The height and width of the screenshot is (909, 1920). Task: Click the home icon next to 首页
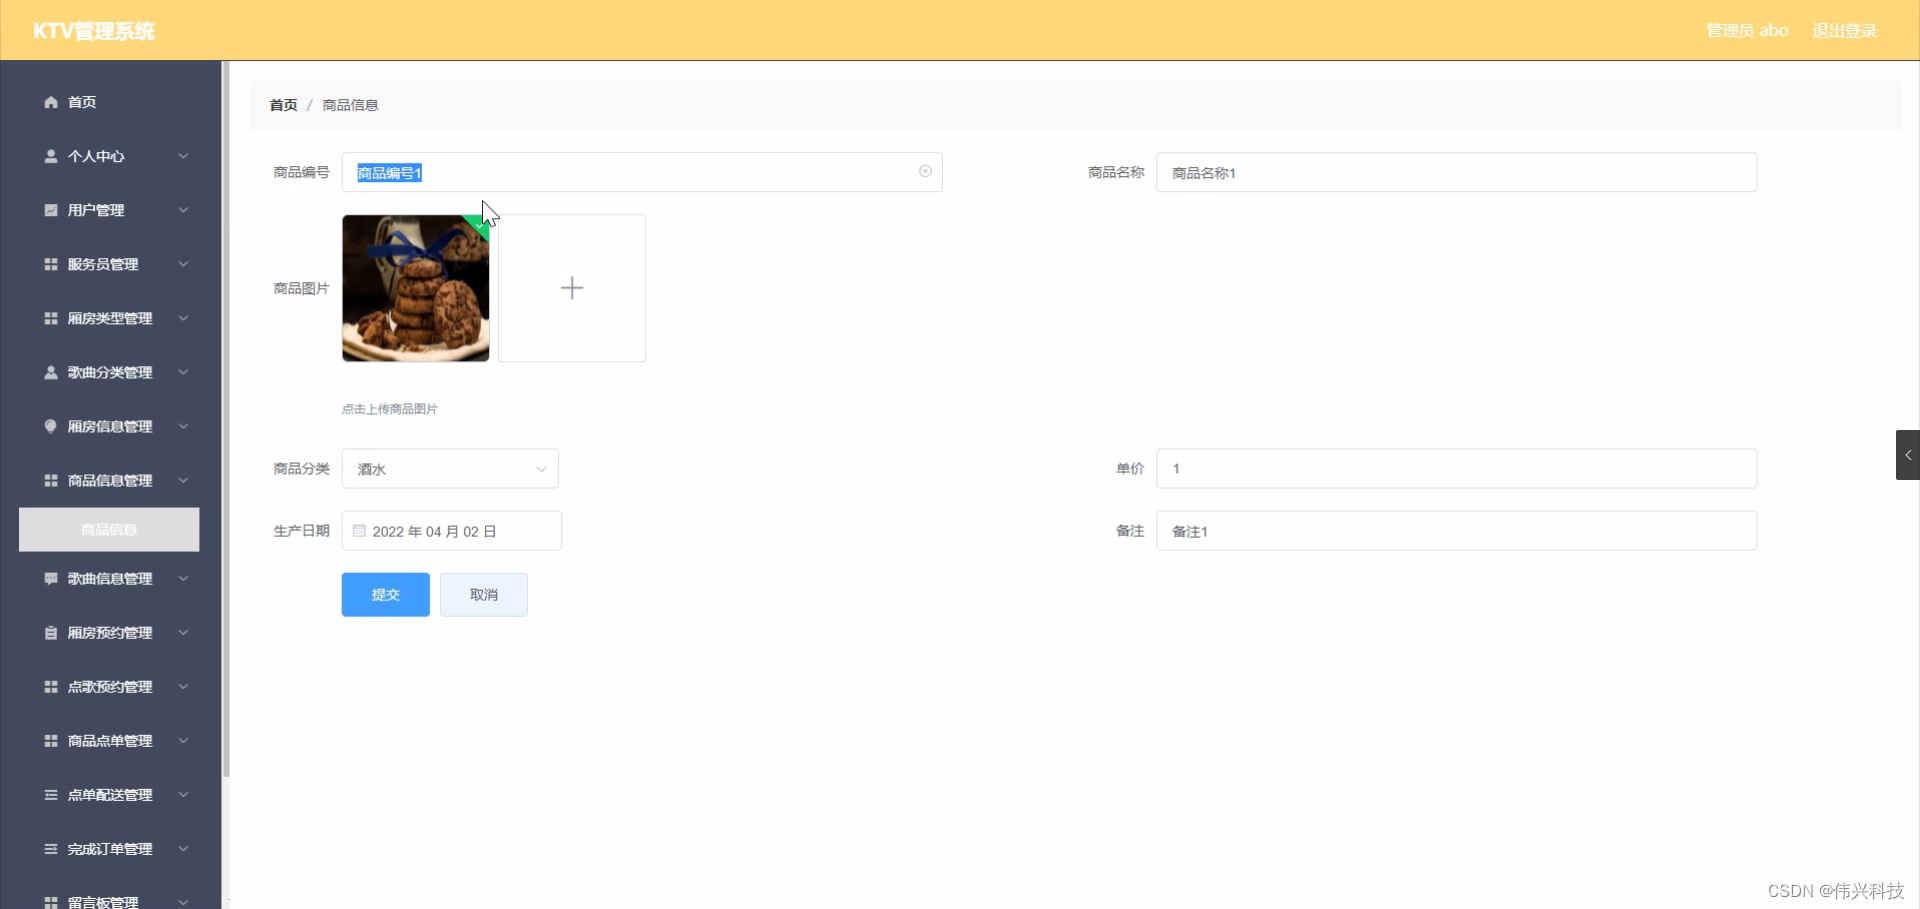coord(49,101)
